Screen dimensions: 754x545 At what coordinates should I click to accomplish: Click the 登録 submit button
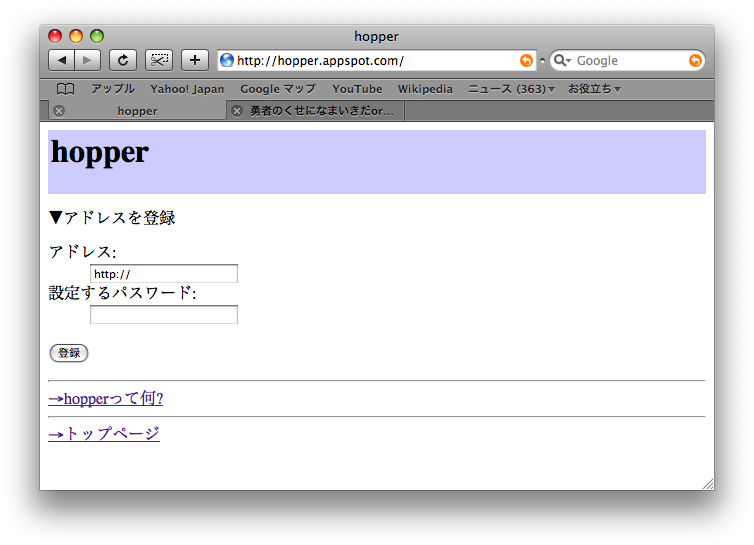click(69, 353)
